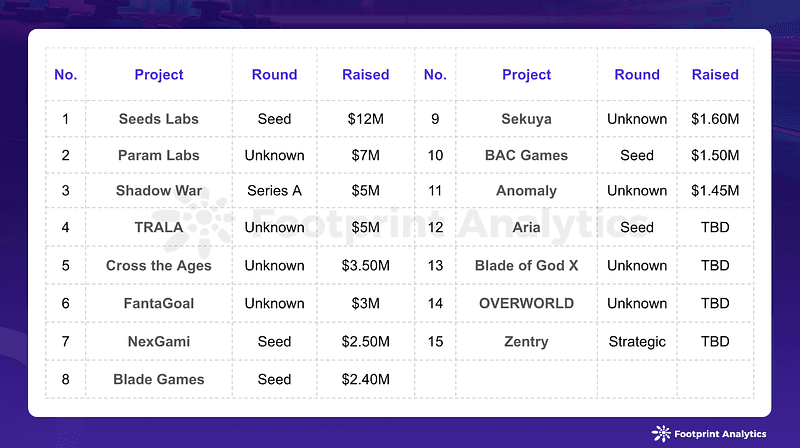Click the Footprint Analytics brand text
The width and height of the screenshot is (800, 448).
pyautogui.click(x=720, y=434)
